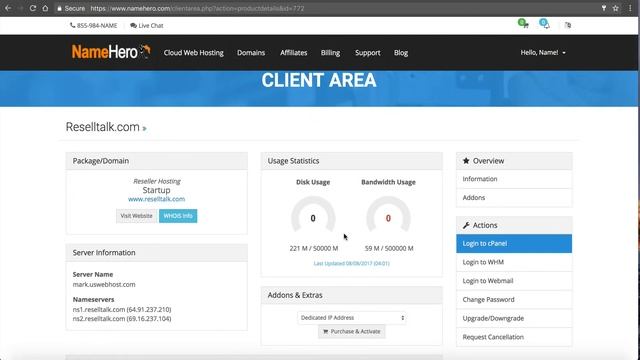Click Visit Website button
Viewport: 640px width, 360px height.
pyautogui.click(x=136, y=216)
